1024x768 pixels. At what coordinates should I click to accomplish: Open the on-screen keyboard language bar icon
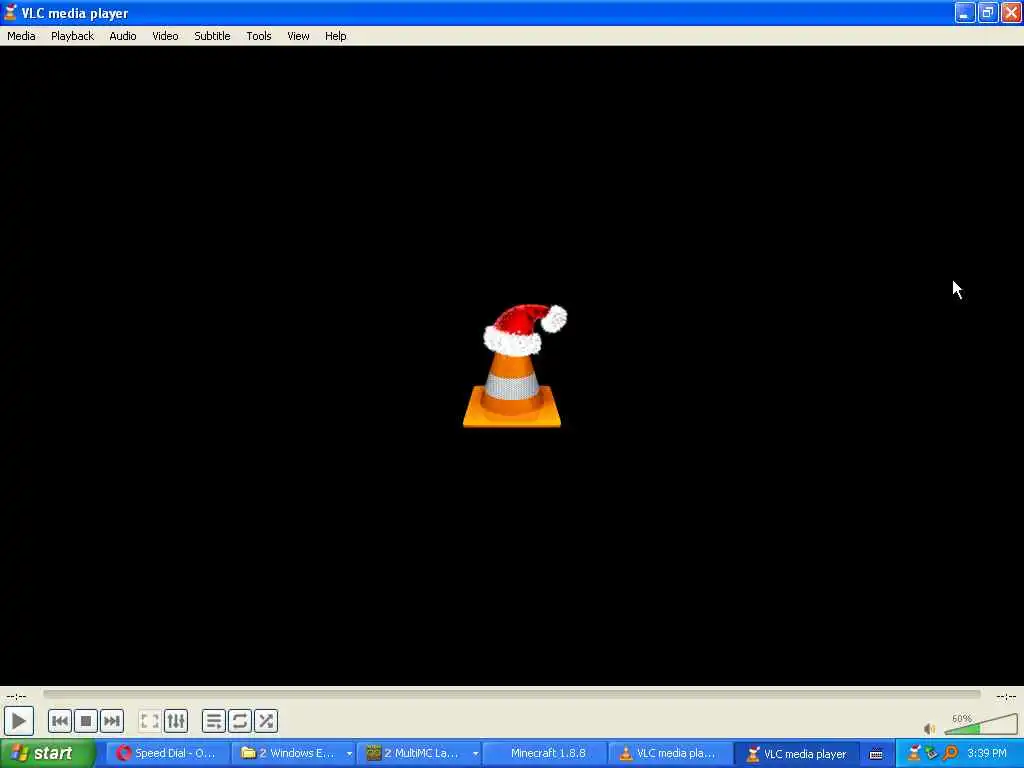(876, 754)
